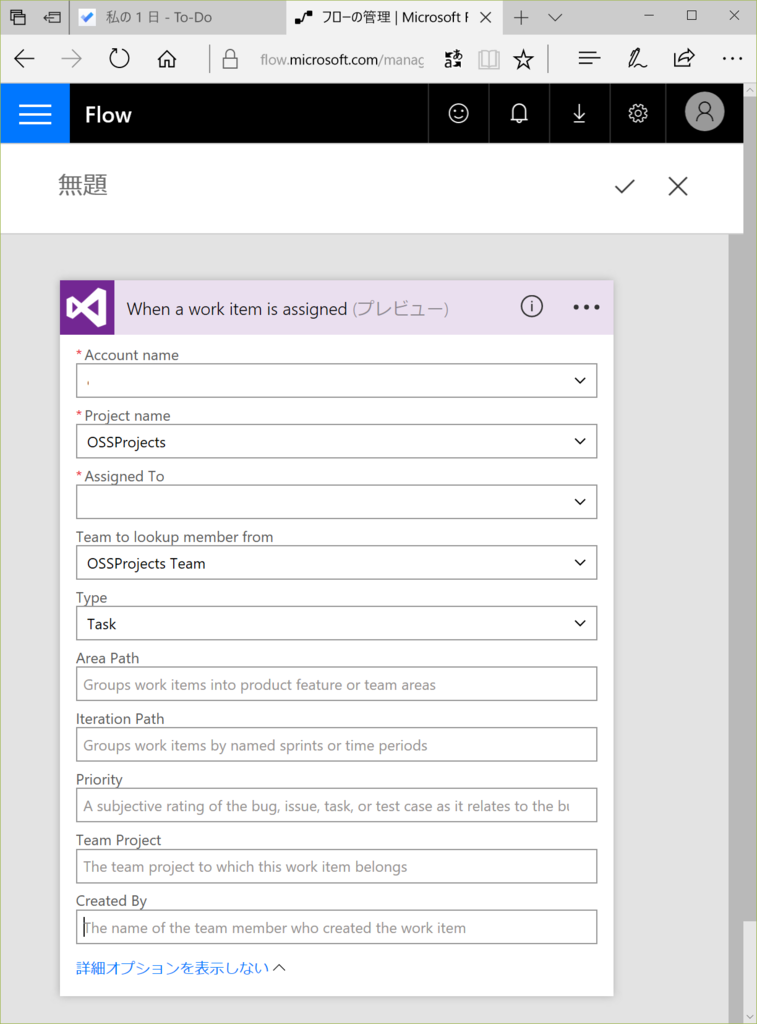Click the browser forward arrow
The image size is (757, 1024).
[71, 59]
